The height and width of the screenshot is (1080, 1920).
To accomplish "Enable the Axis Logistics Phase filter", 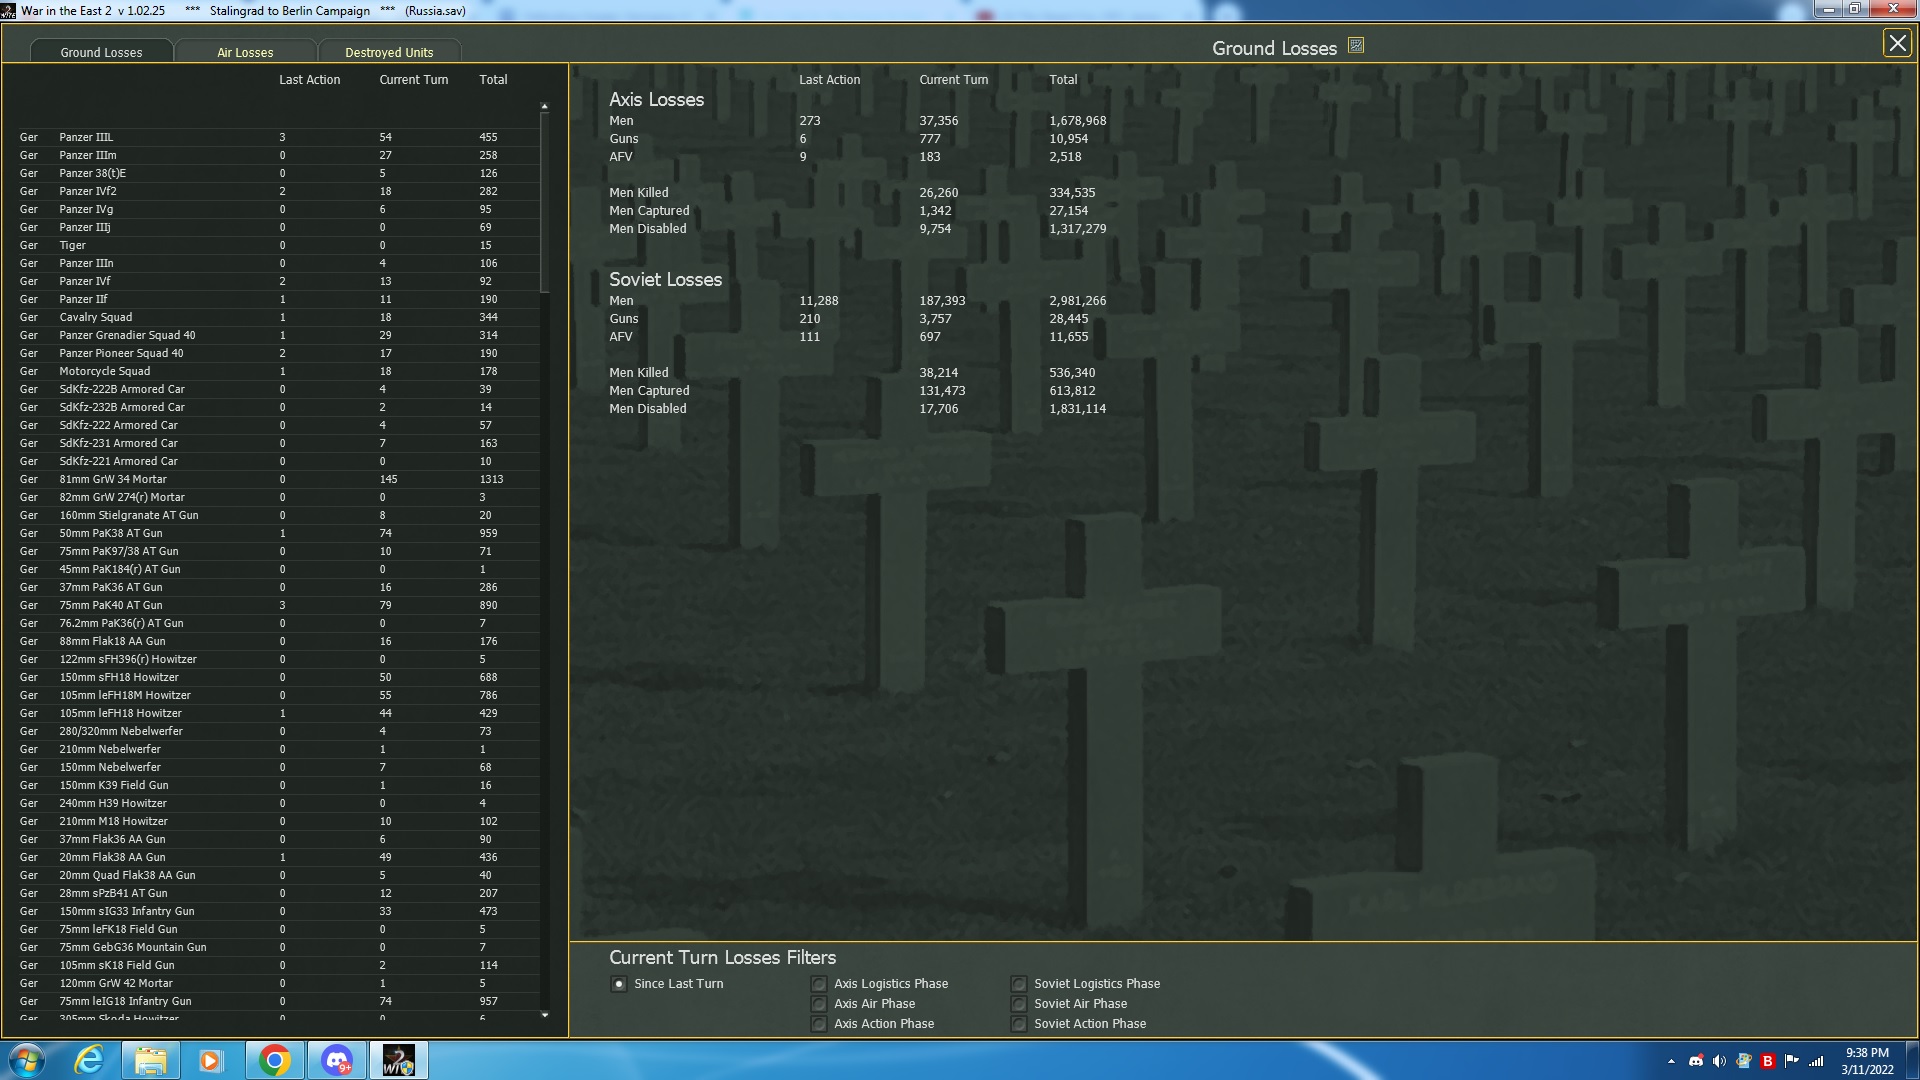I will pyautogui.click(x=819, y=984).
